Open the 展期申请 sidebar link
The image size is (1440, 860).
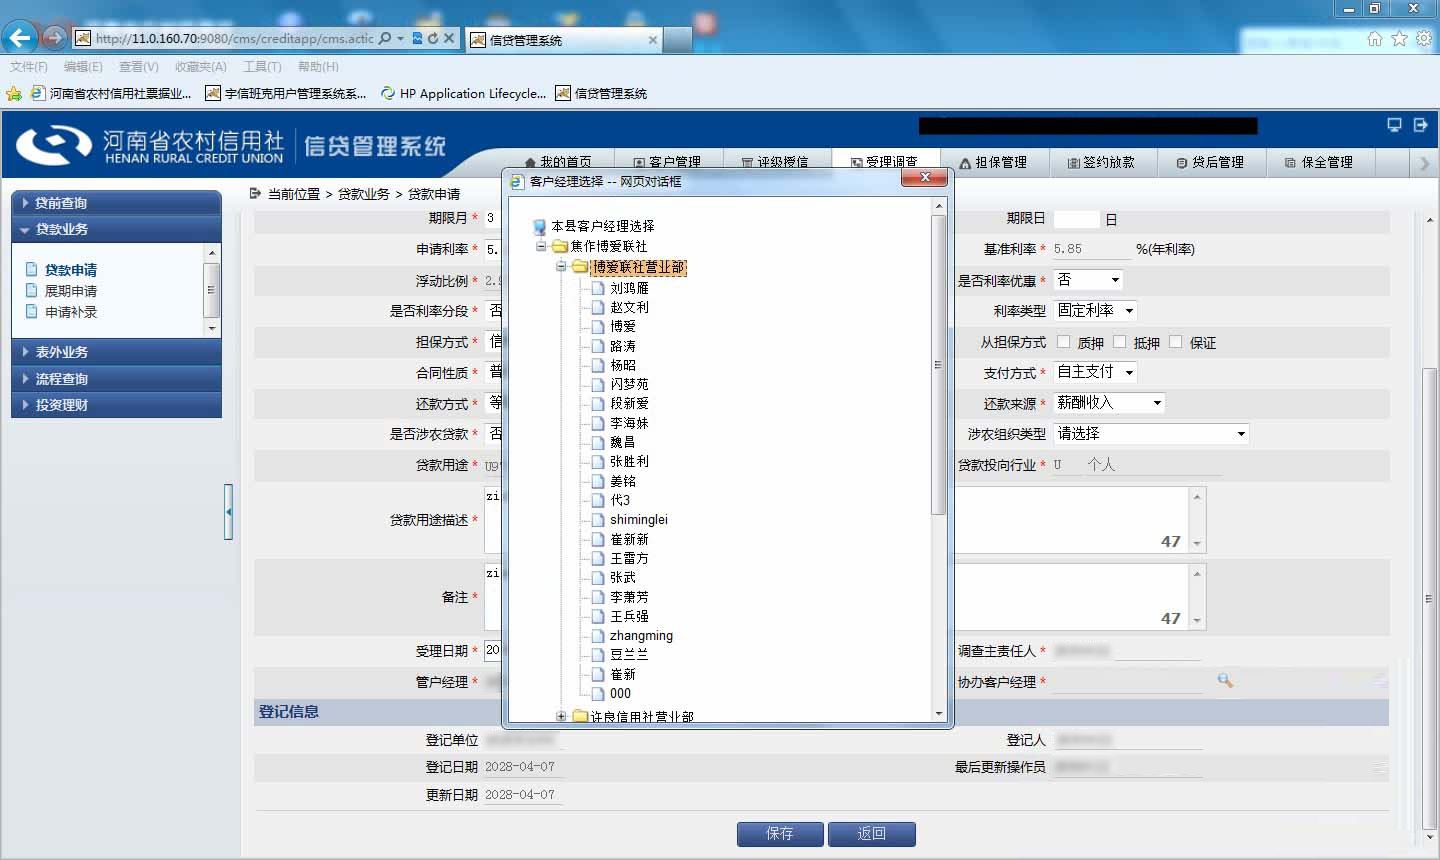click(70, 291)
